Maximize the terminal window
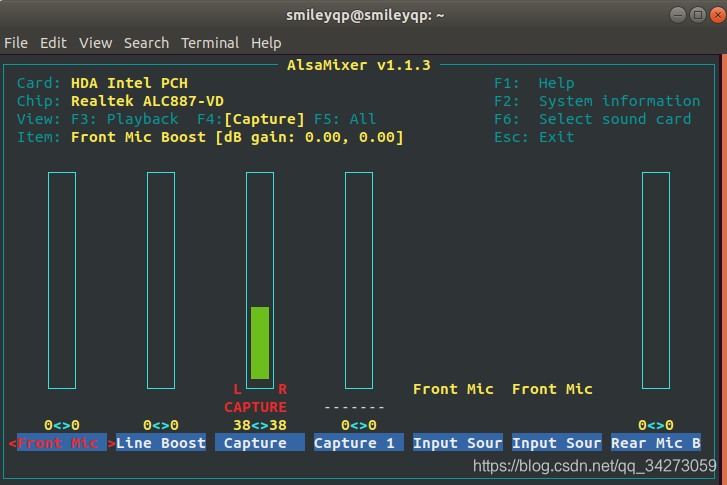727x485 pixels. tap(698, 15)
